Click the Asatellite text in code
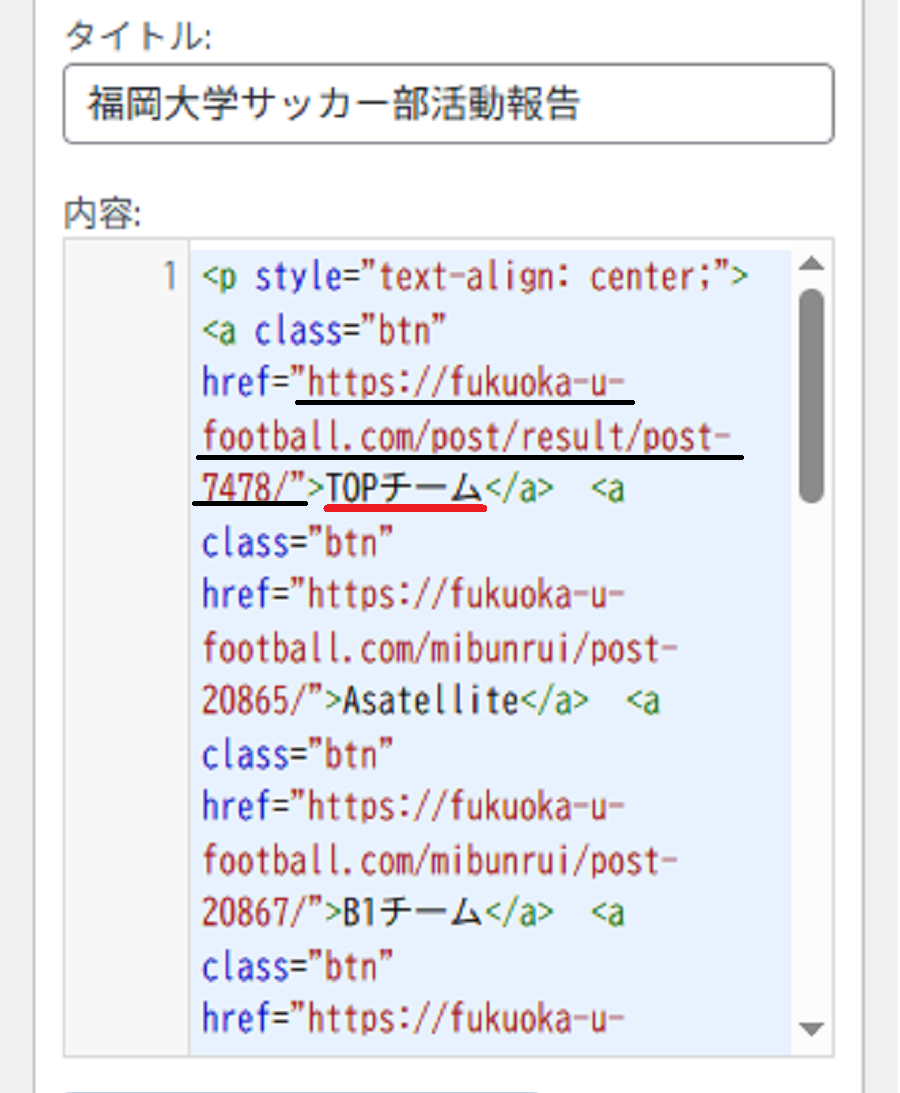900x1093 pixels. (x=431, y=701)
